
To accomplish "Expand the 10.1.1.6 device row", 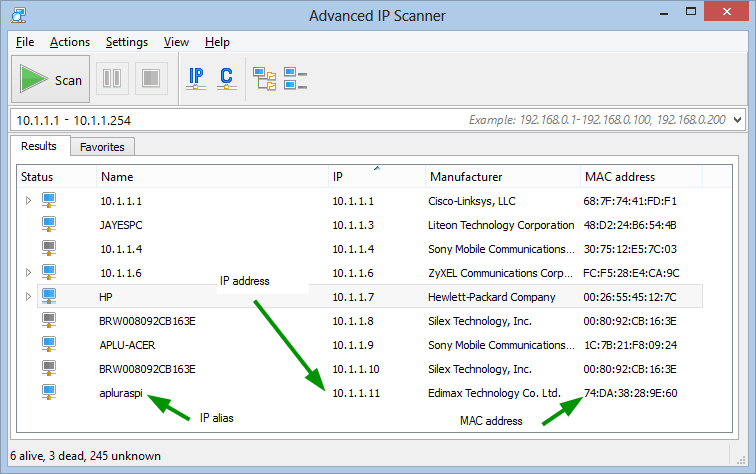I will pos(28,272).
